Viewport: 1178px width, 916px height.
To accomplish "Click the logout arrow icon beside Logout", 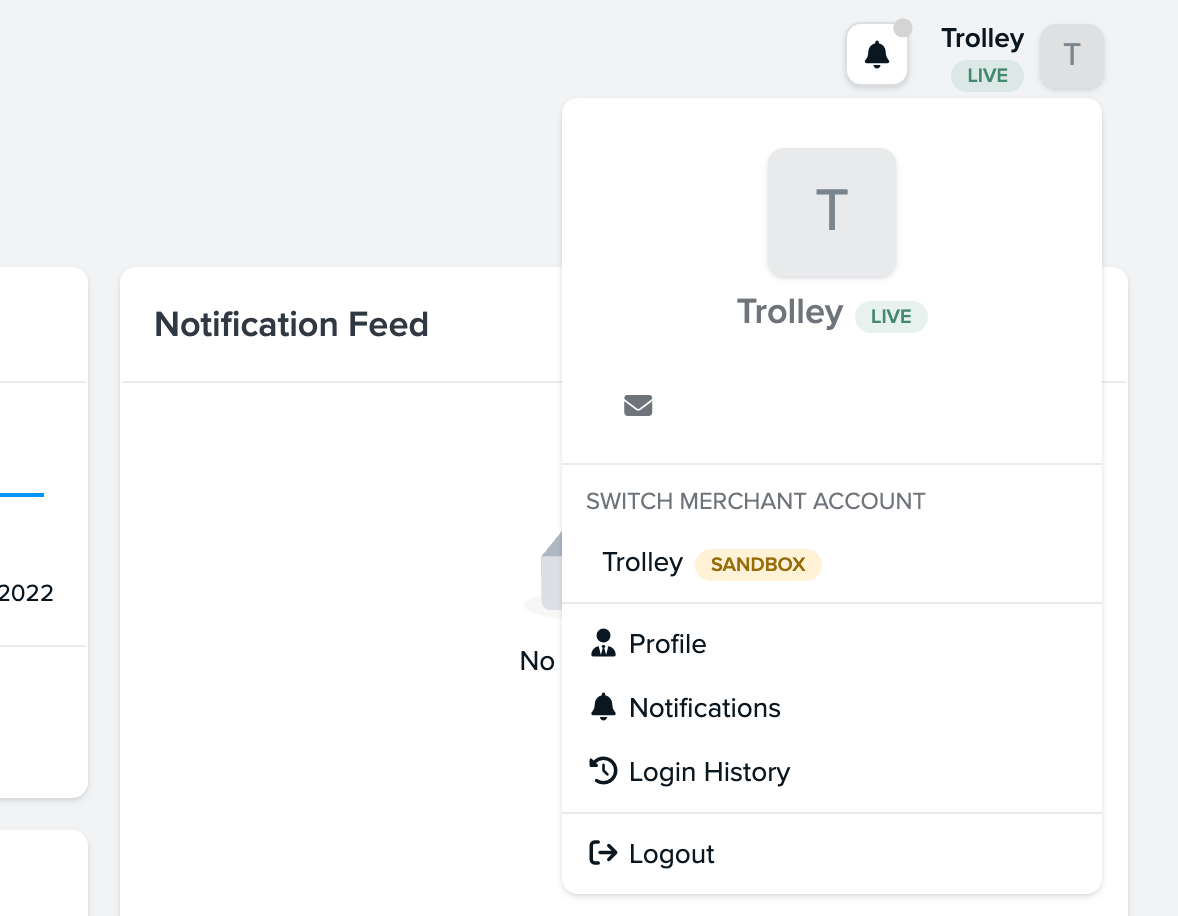I will (603, 853).
